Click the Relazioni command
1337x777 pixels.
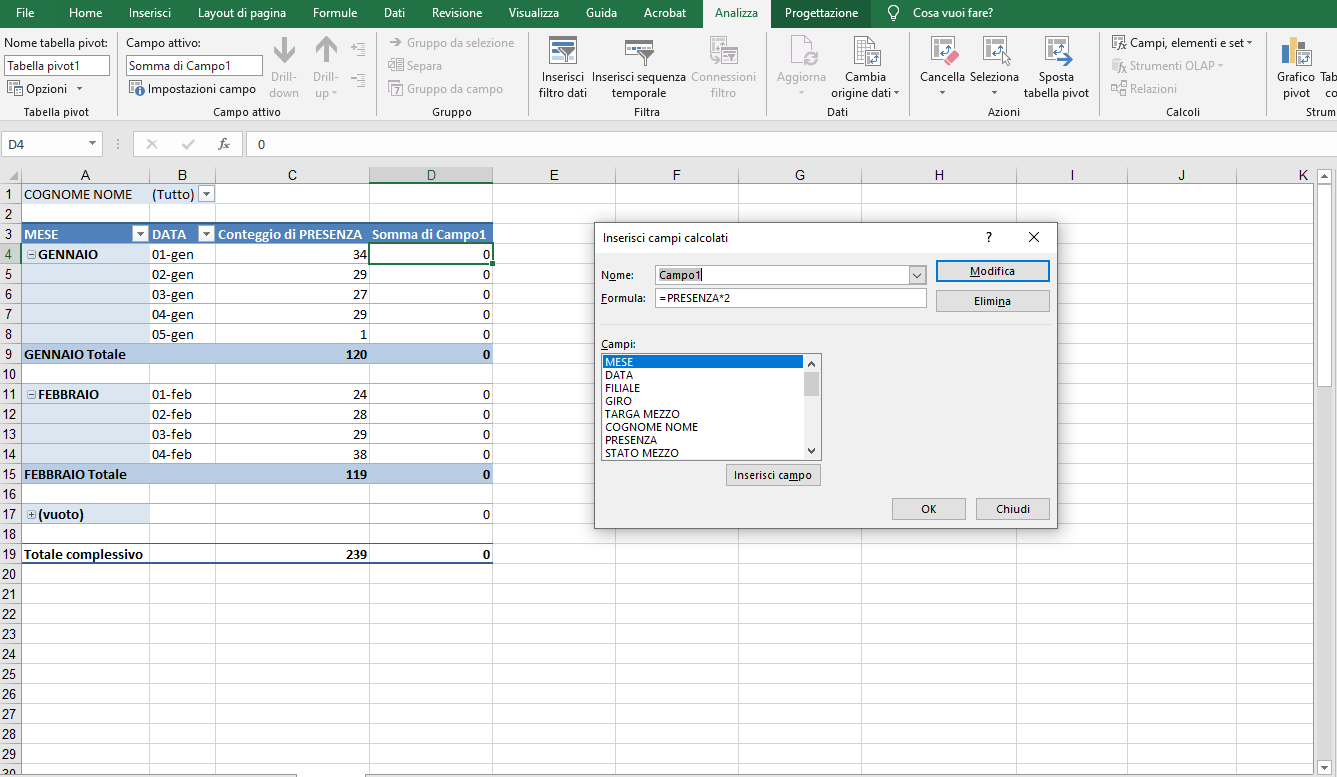1144,89
